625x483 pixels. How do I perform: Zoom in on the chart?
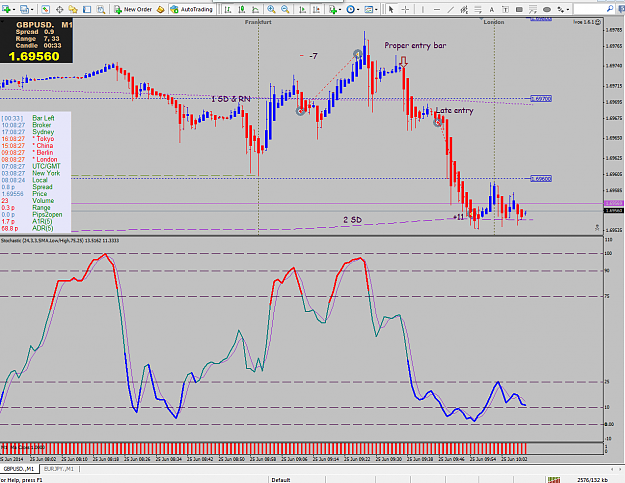271,9
